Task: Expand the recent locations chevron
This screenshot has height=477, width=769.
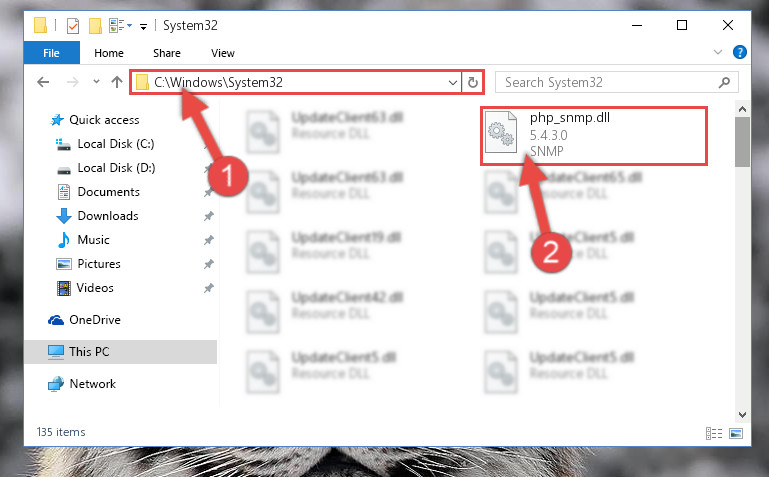Action: pos(96,82)
